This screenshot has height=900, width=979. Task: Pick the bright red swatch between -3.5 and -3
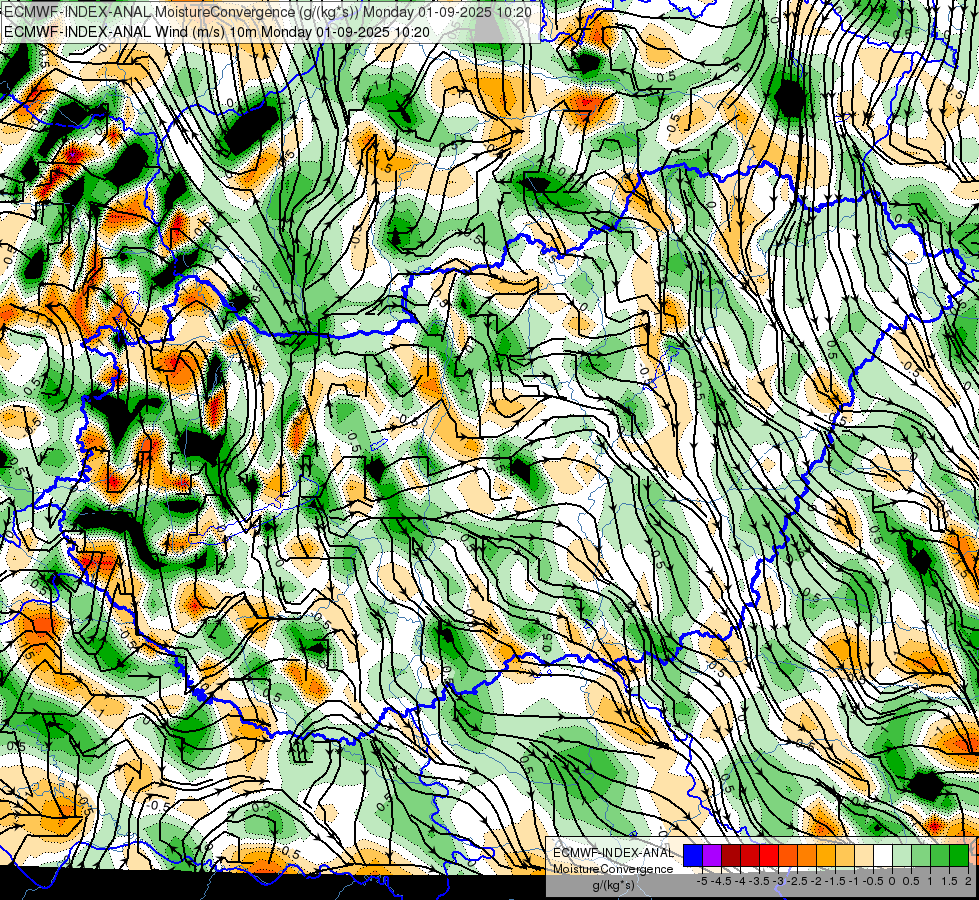coord(769,855)
